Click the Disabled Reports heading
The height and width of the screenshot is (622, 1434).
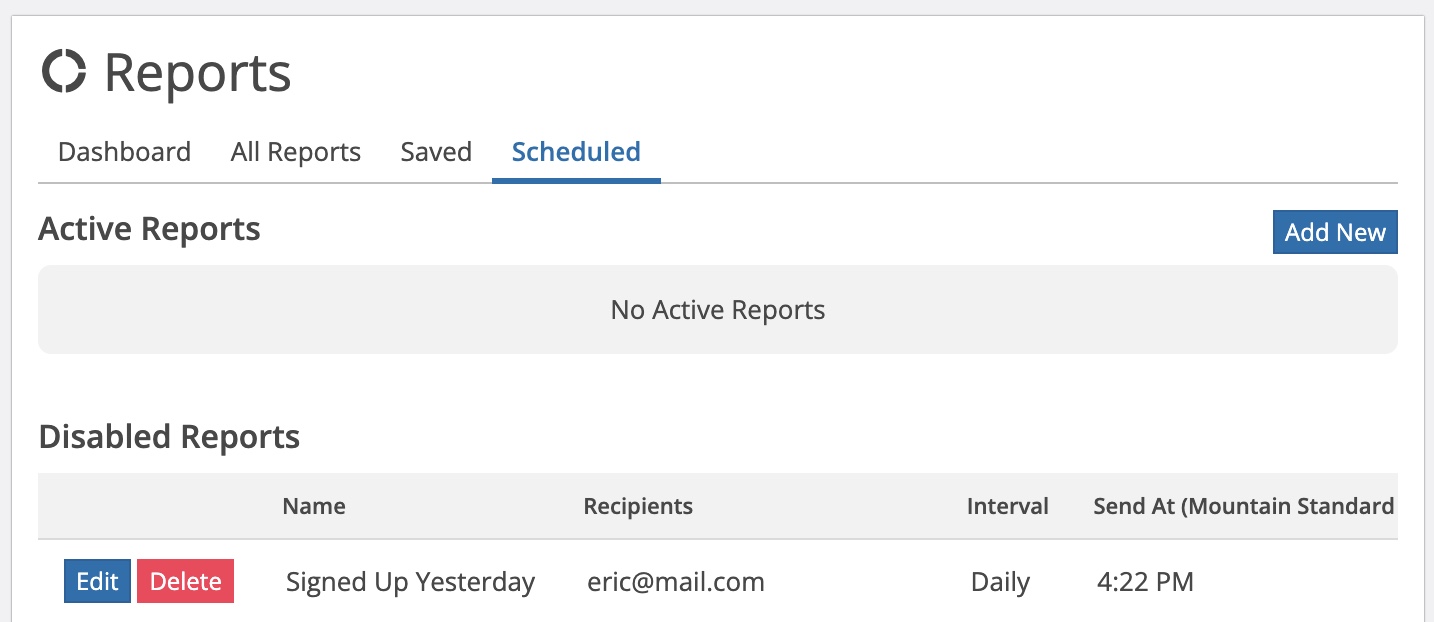pyautogui.click(x=169, y=437)
